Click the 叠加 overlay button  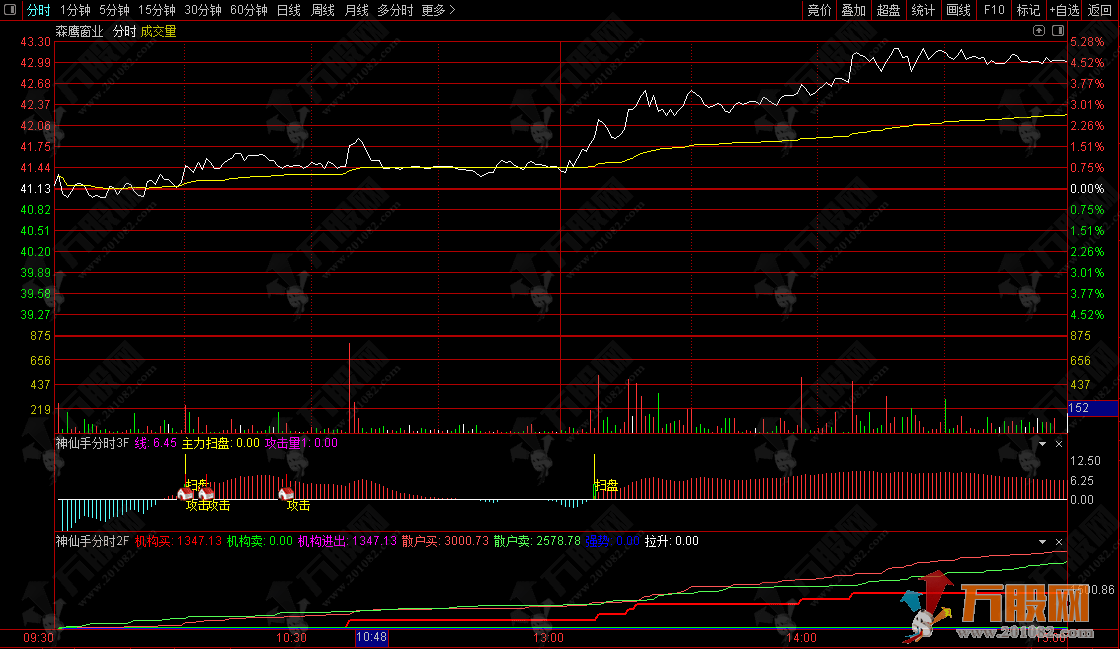[853, 10]
